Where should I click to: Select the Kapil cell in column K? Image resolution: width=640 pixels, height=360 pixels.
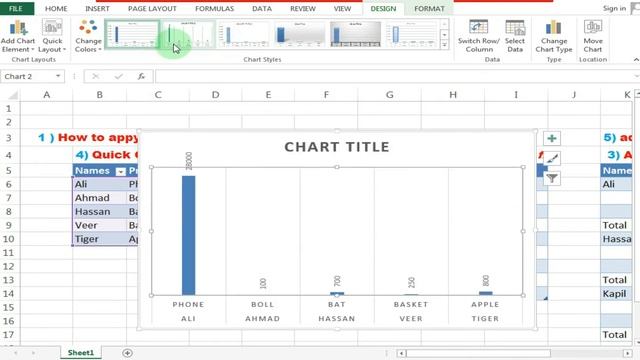pos(616,293)
